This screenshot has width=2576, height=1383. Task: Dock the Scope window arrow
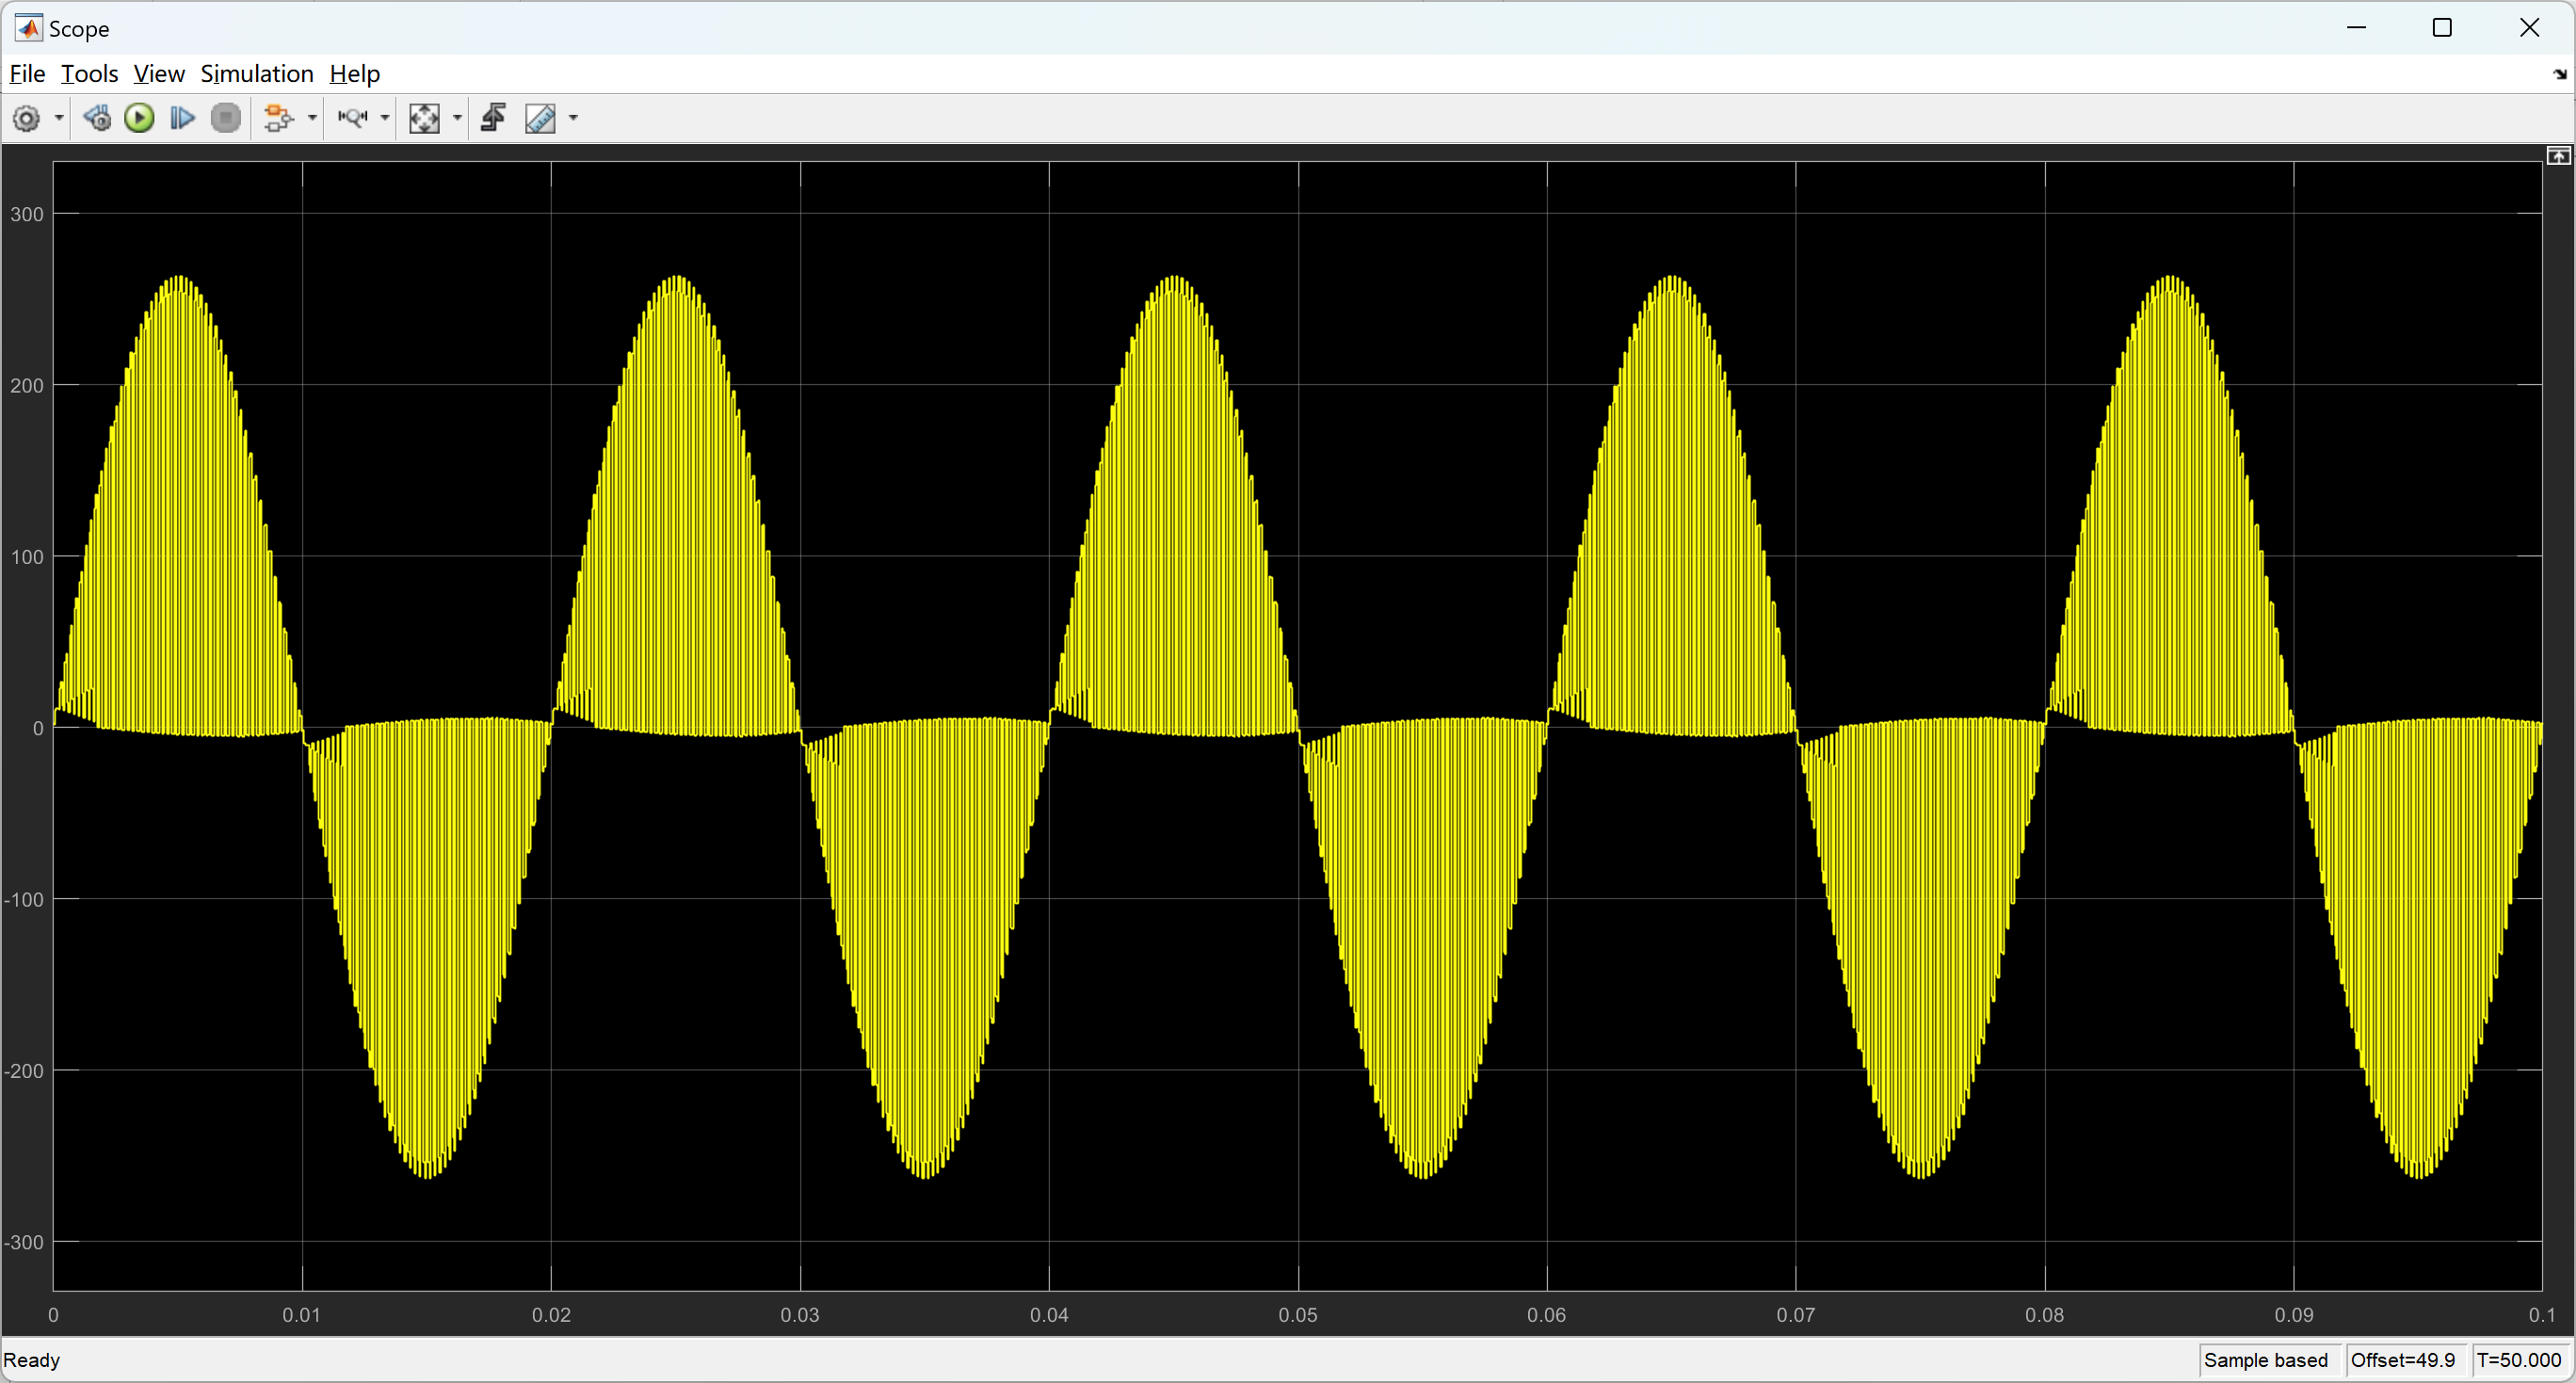(2559, 74)
